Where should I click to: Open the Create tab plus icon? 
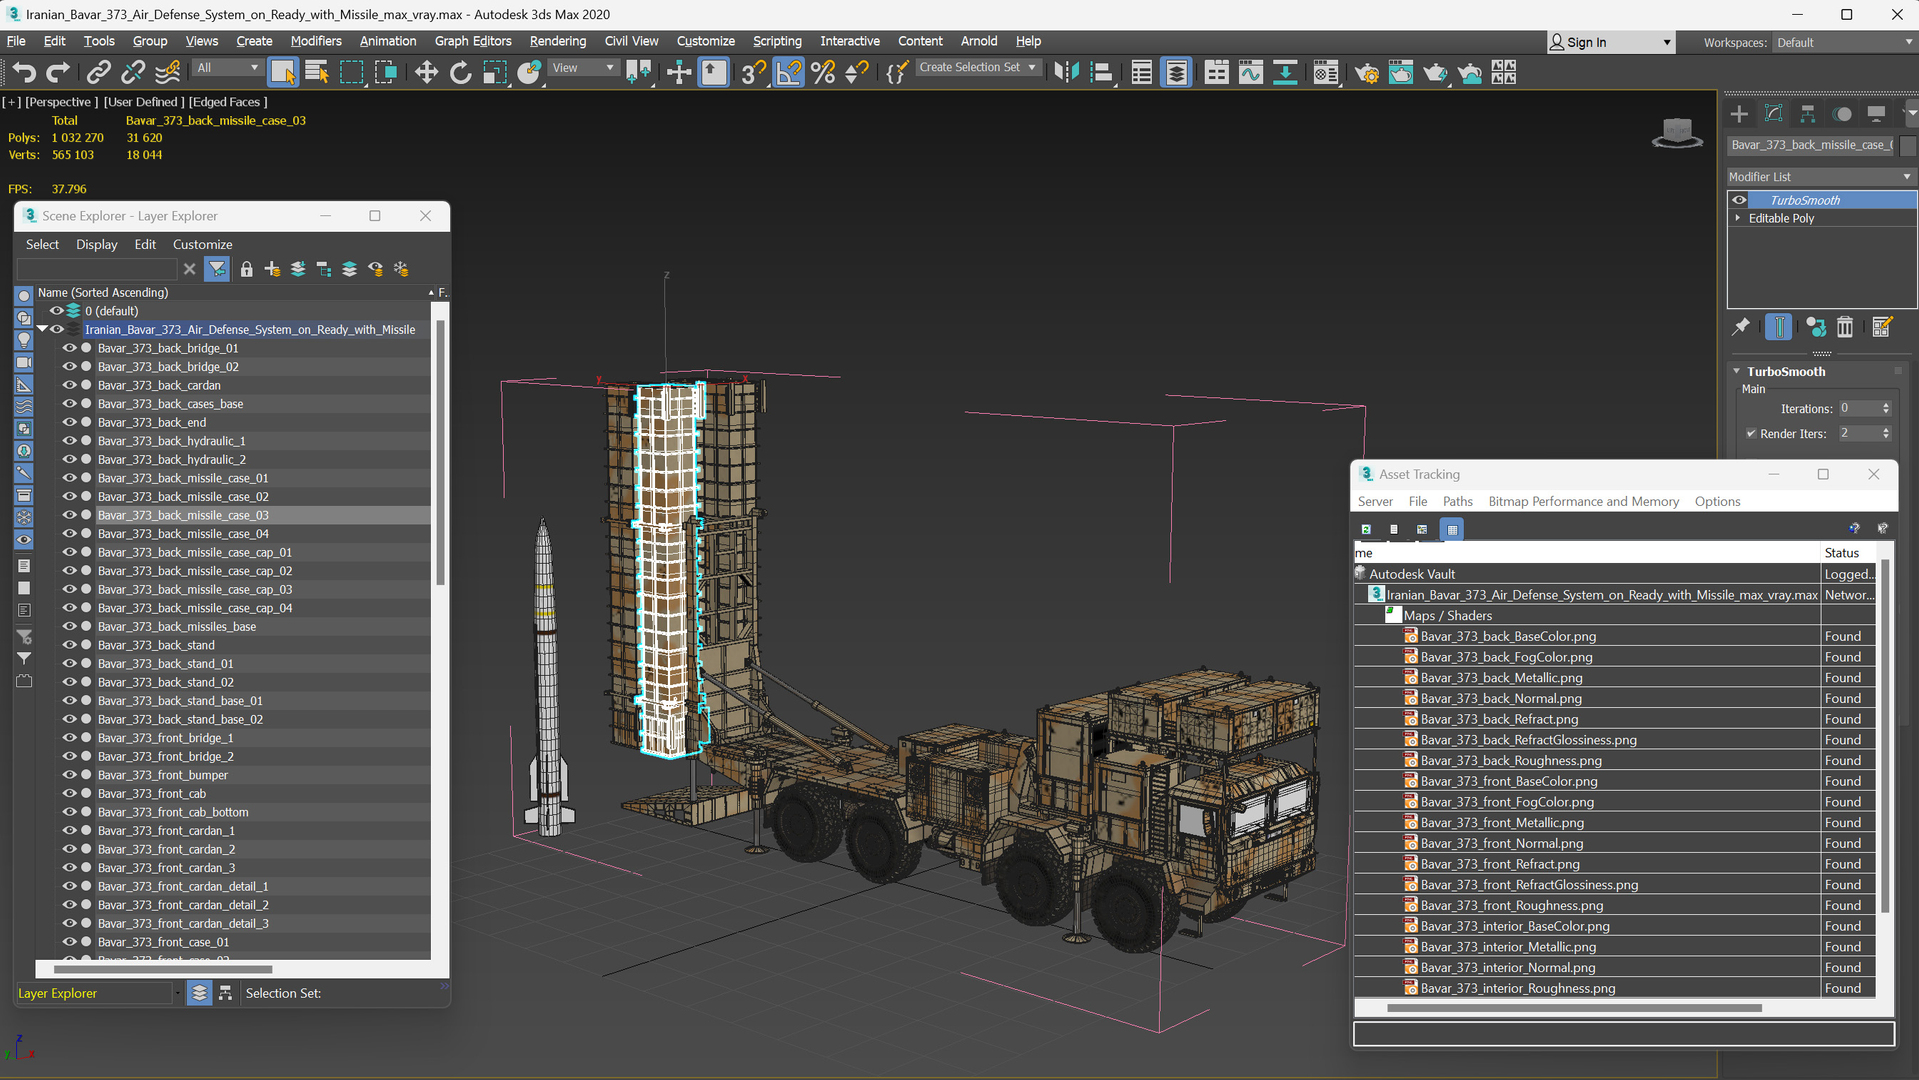click(x=1739, y=114)
